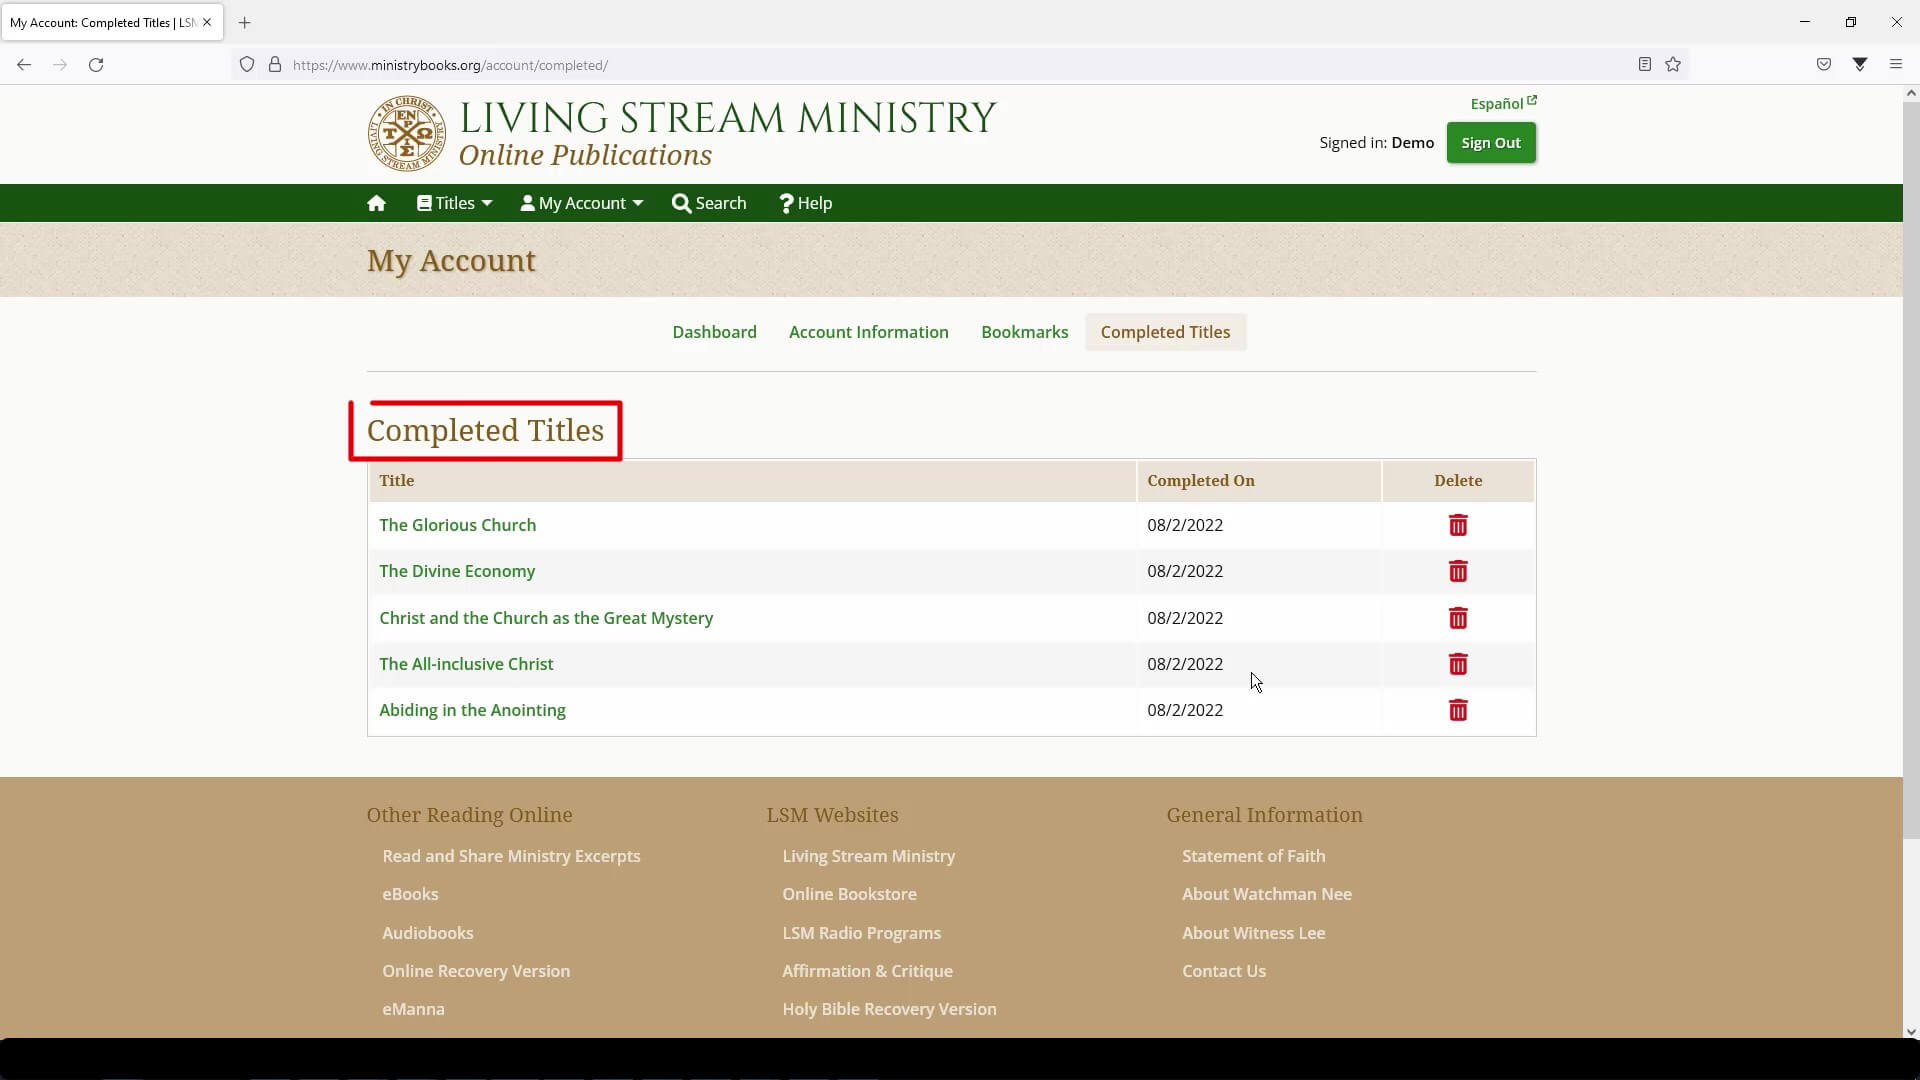The height and width of the screenshot is (1080, 1920).
Task: Click the page vertical scrollbar
Action: click(x=1911, y=470)
